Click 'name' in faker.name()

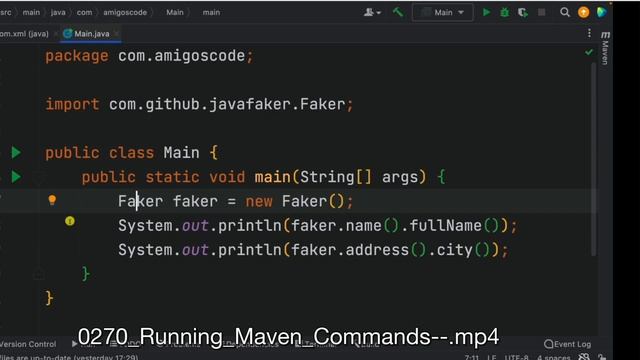tap(363, 226)
